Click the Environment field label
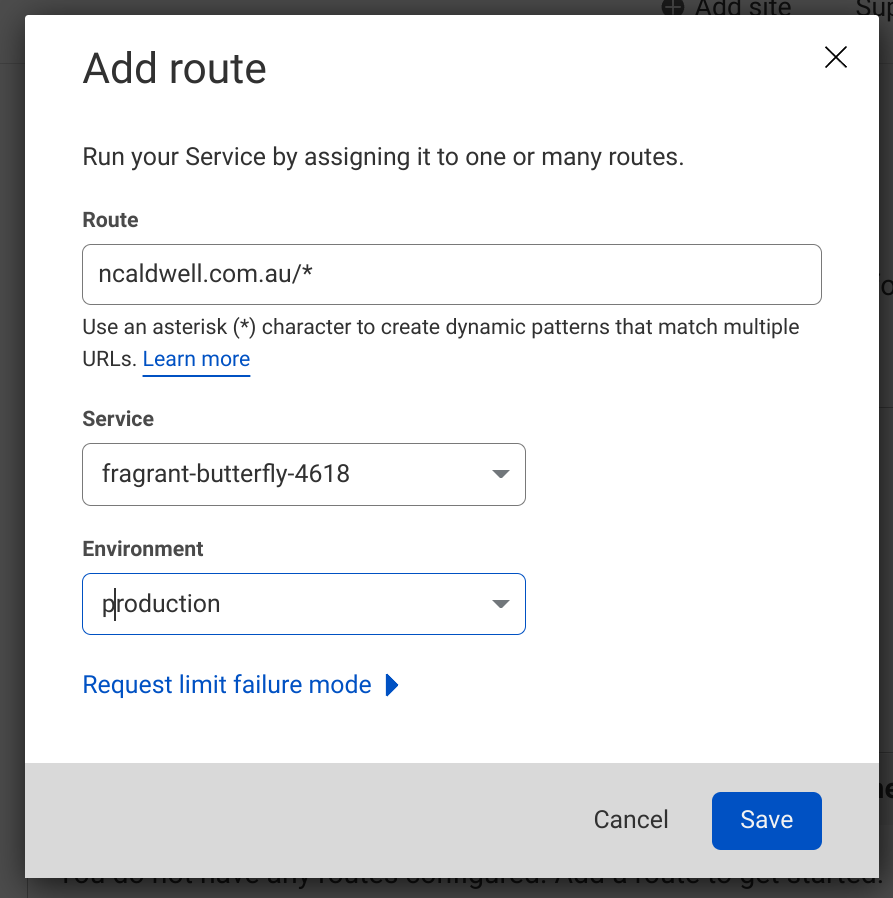This screenshot has height=898, width=893. pos(142,549)
